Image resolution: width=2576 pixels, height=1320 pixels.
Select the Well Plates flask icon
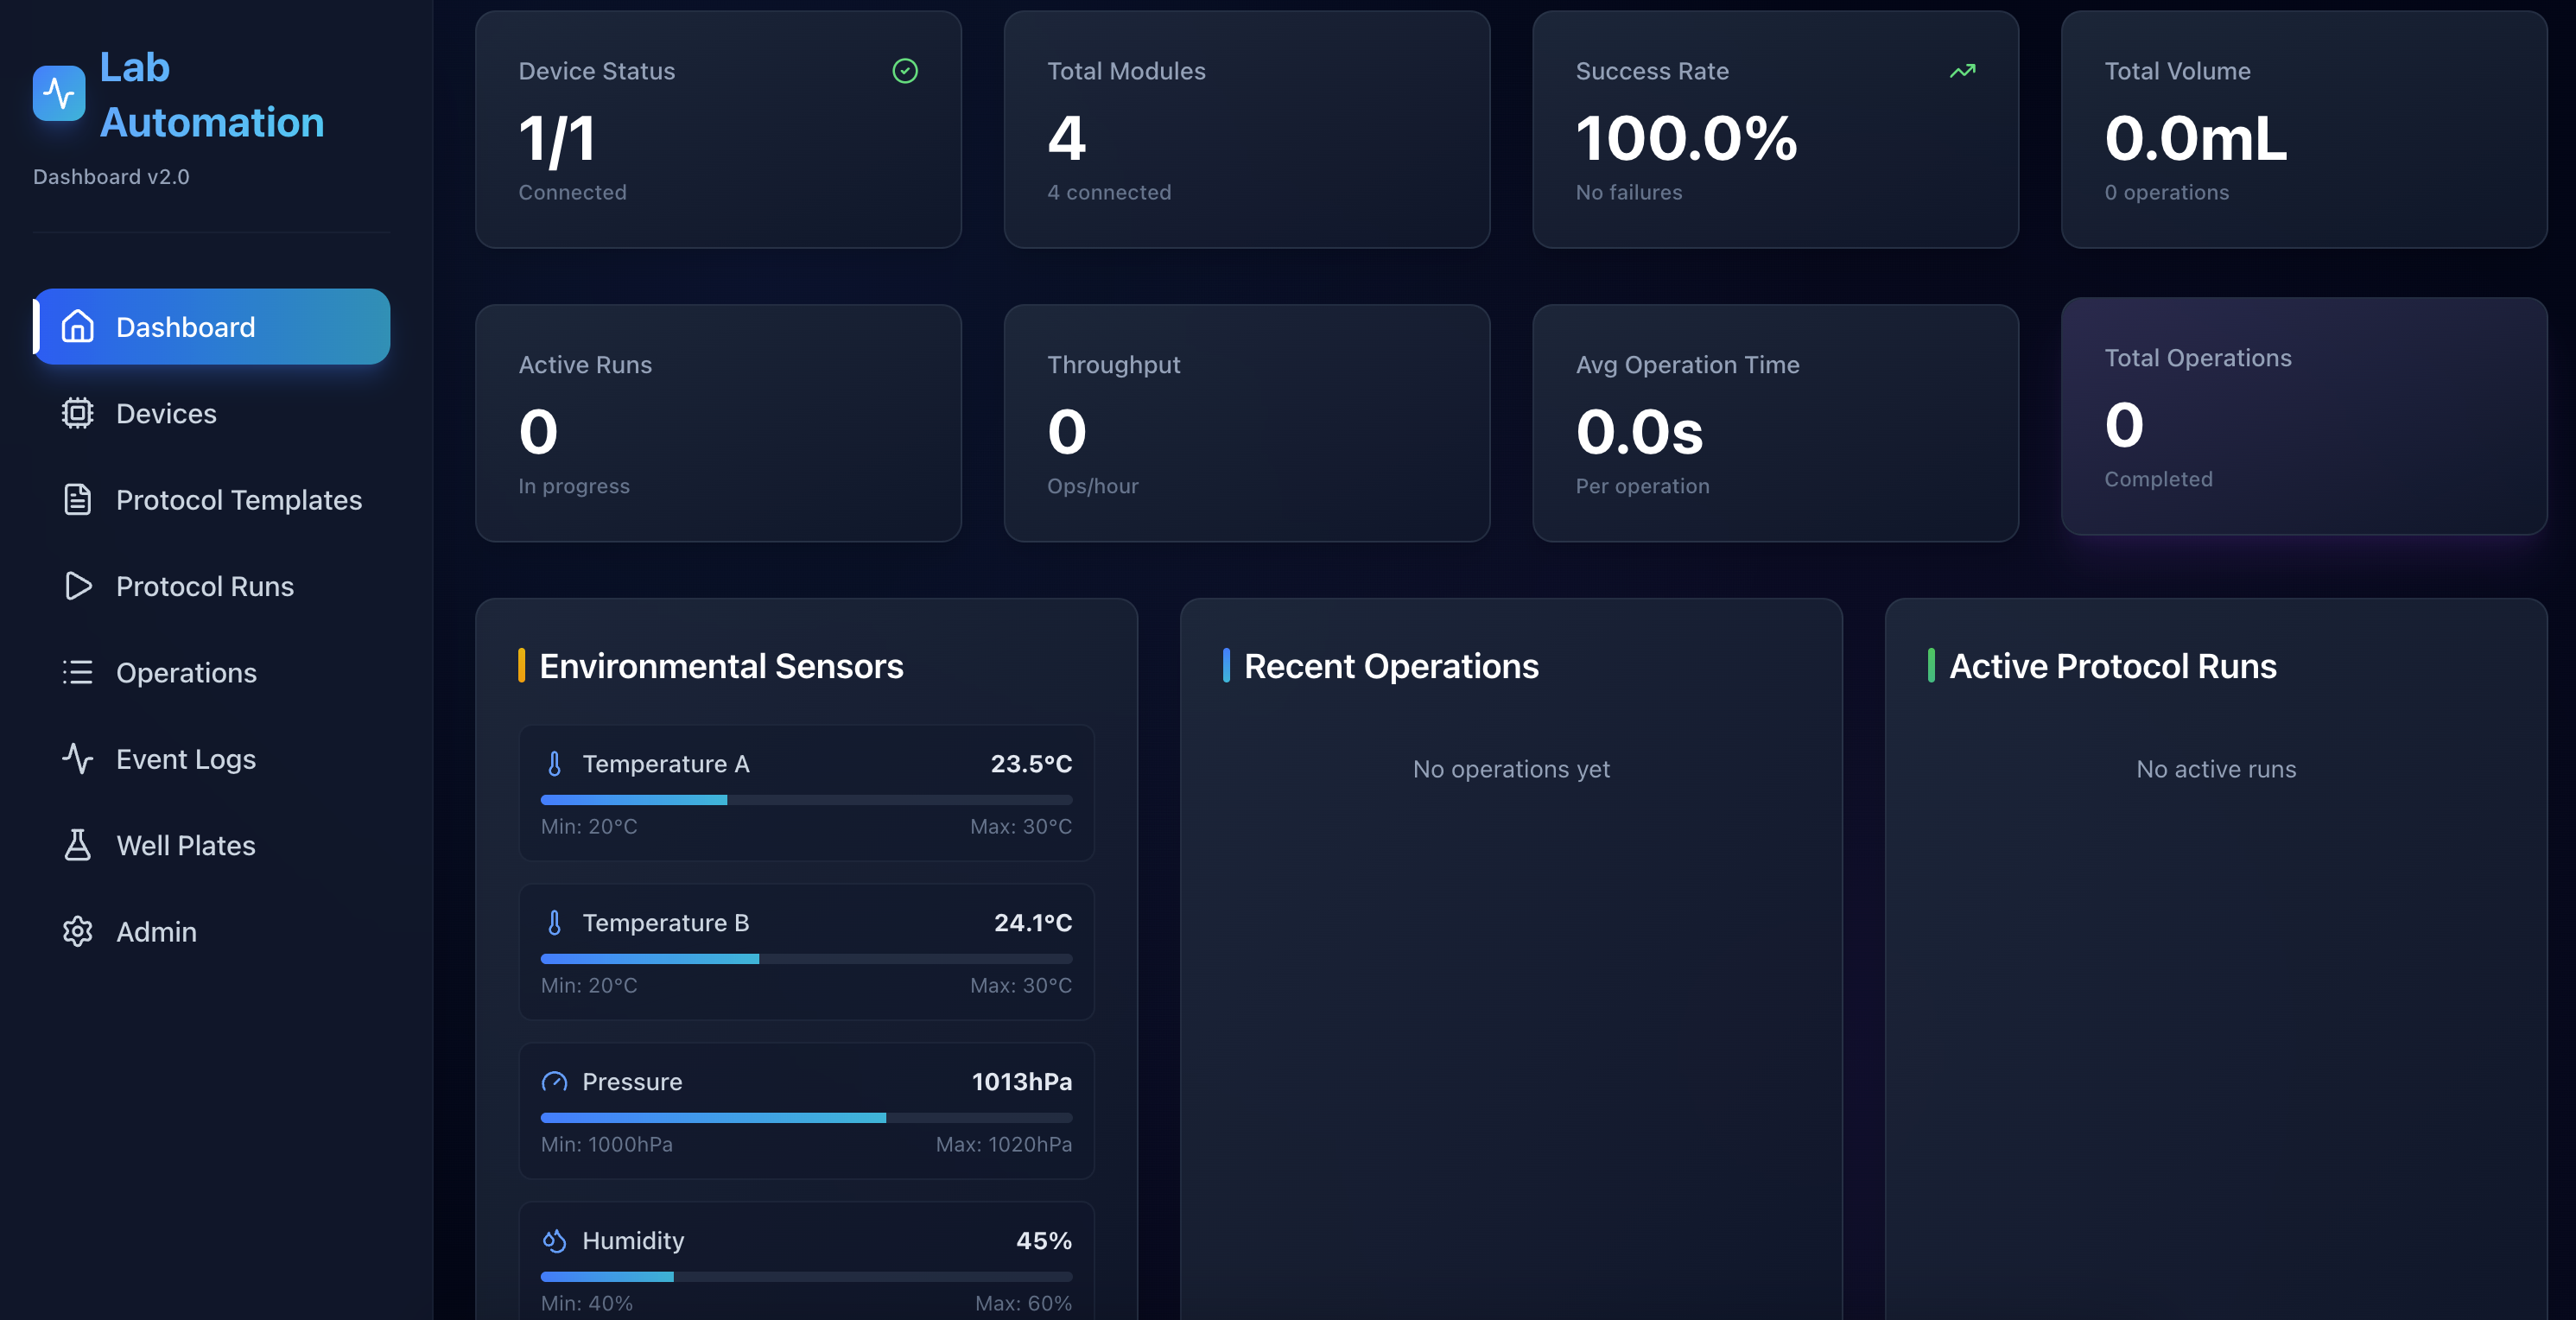click(77, 845)
